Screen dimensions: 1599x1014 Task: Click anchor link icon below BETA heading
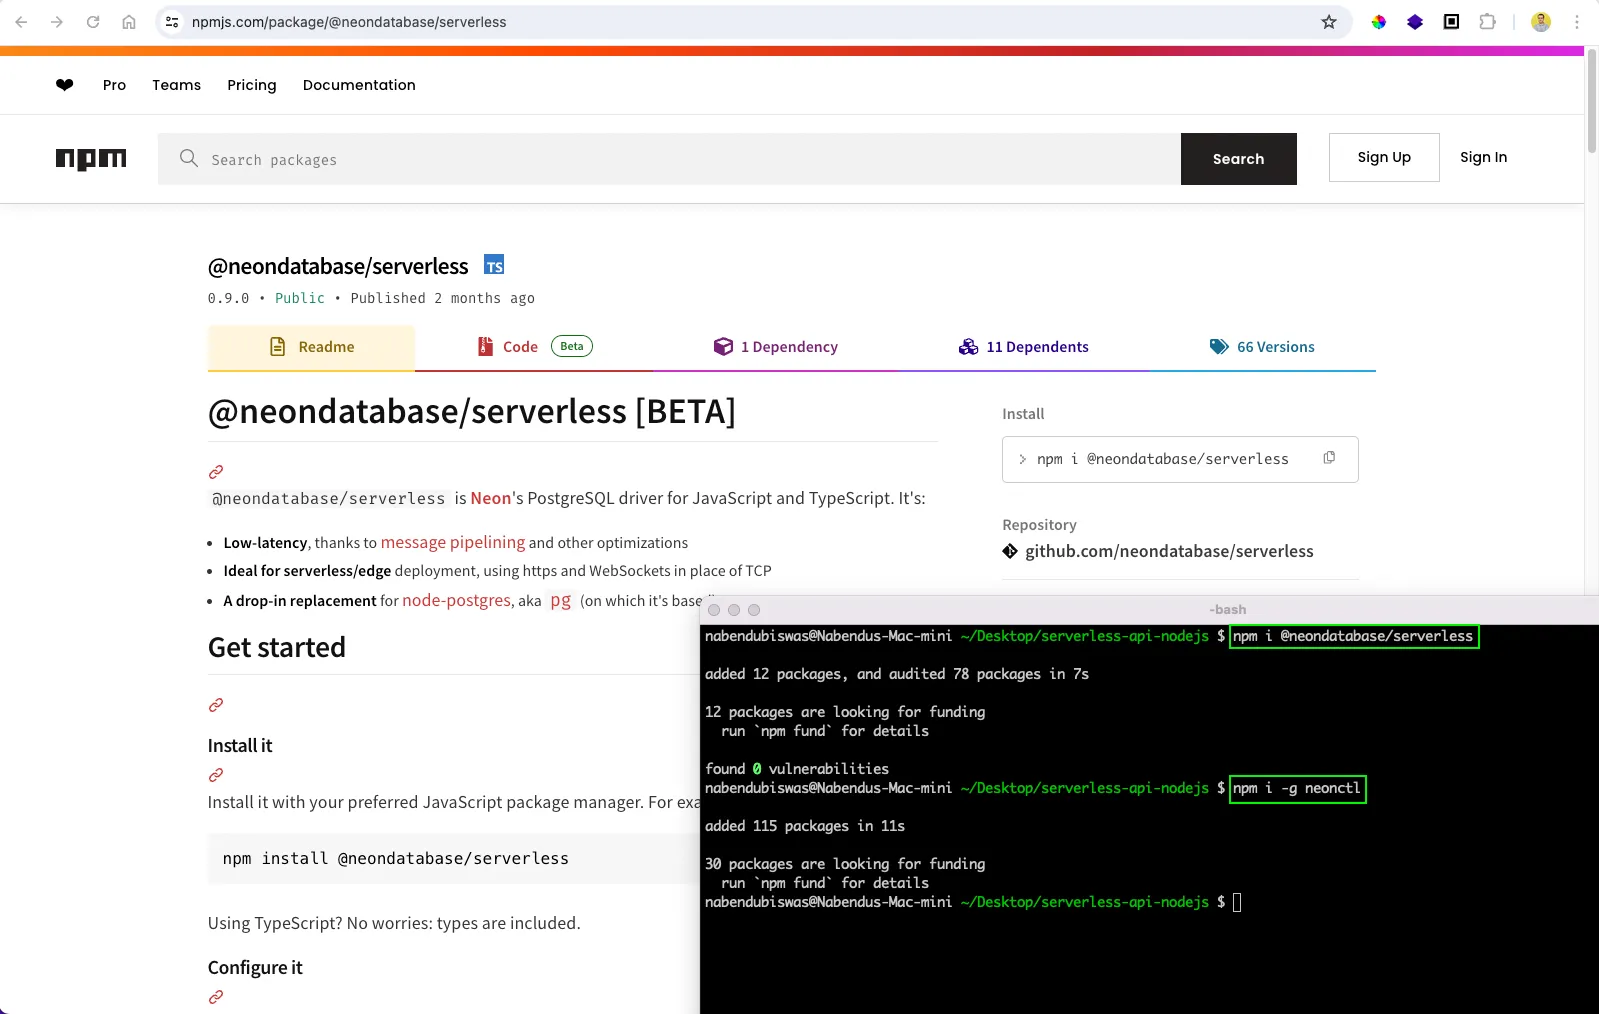215,472
